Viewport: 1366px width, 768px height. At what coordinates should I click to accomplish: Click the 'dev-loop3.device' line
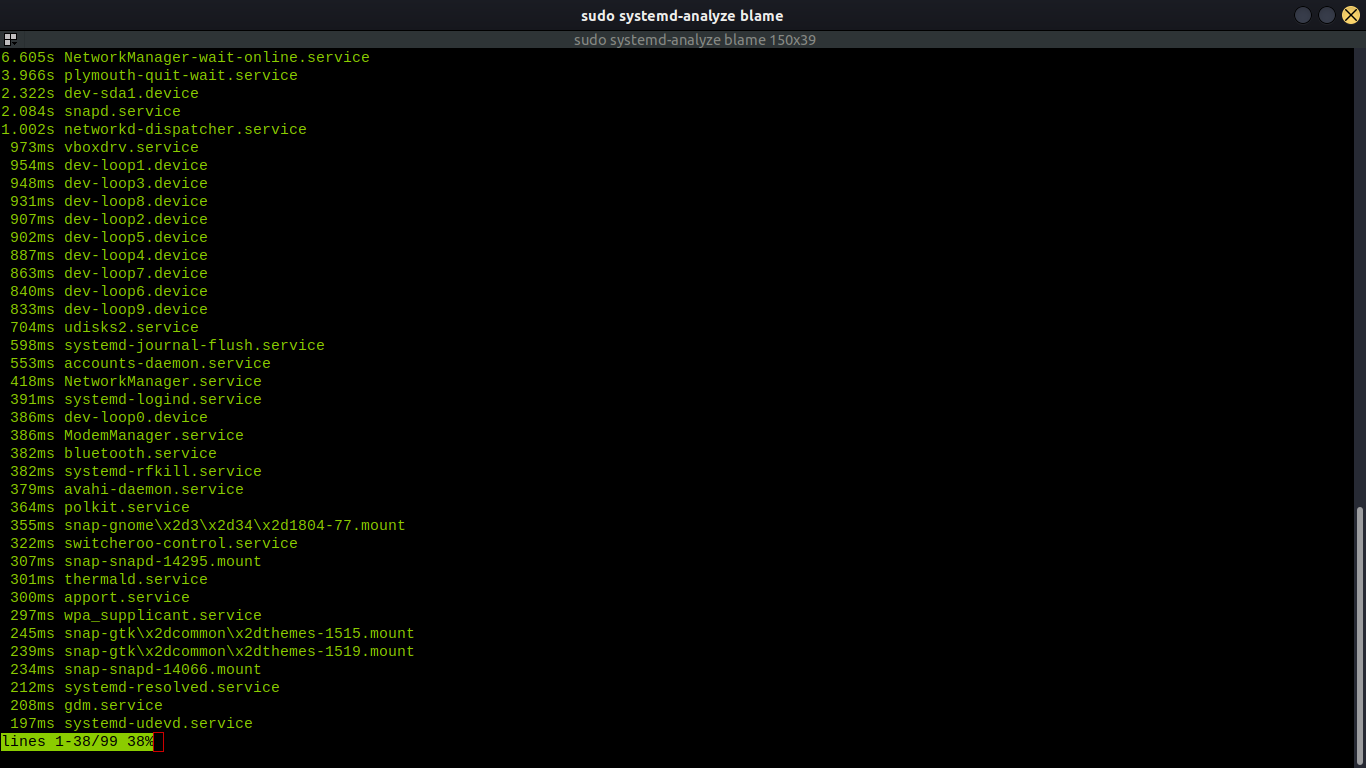pos(136,184)
